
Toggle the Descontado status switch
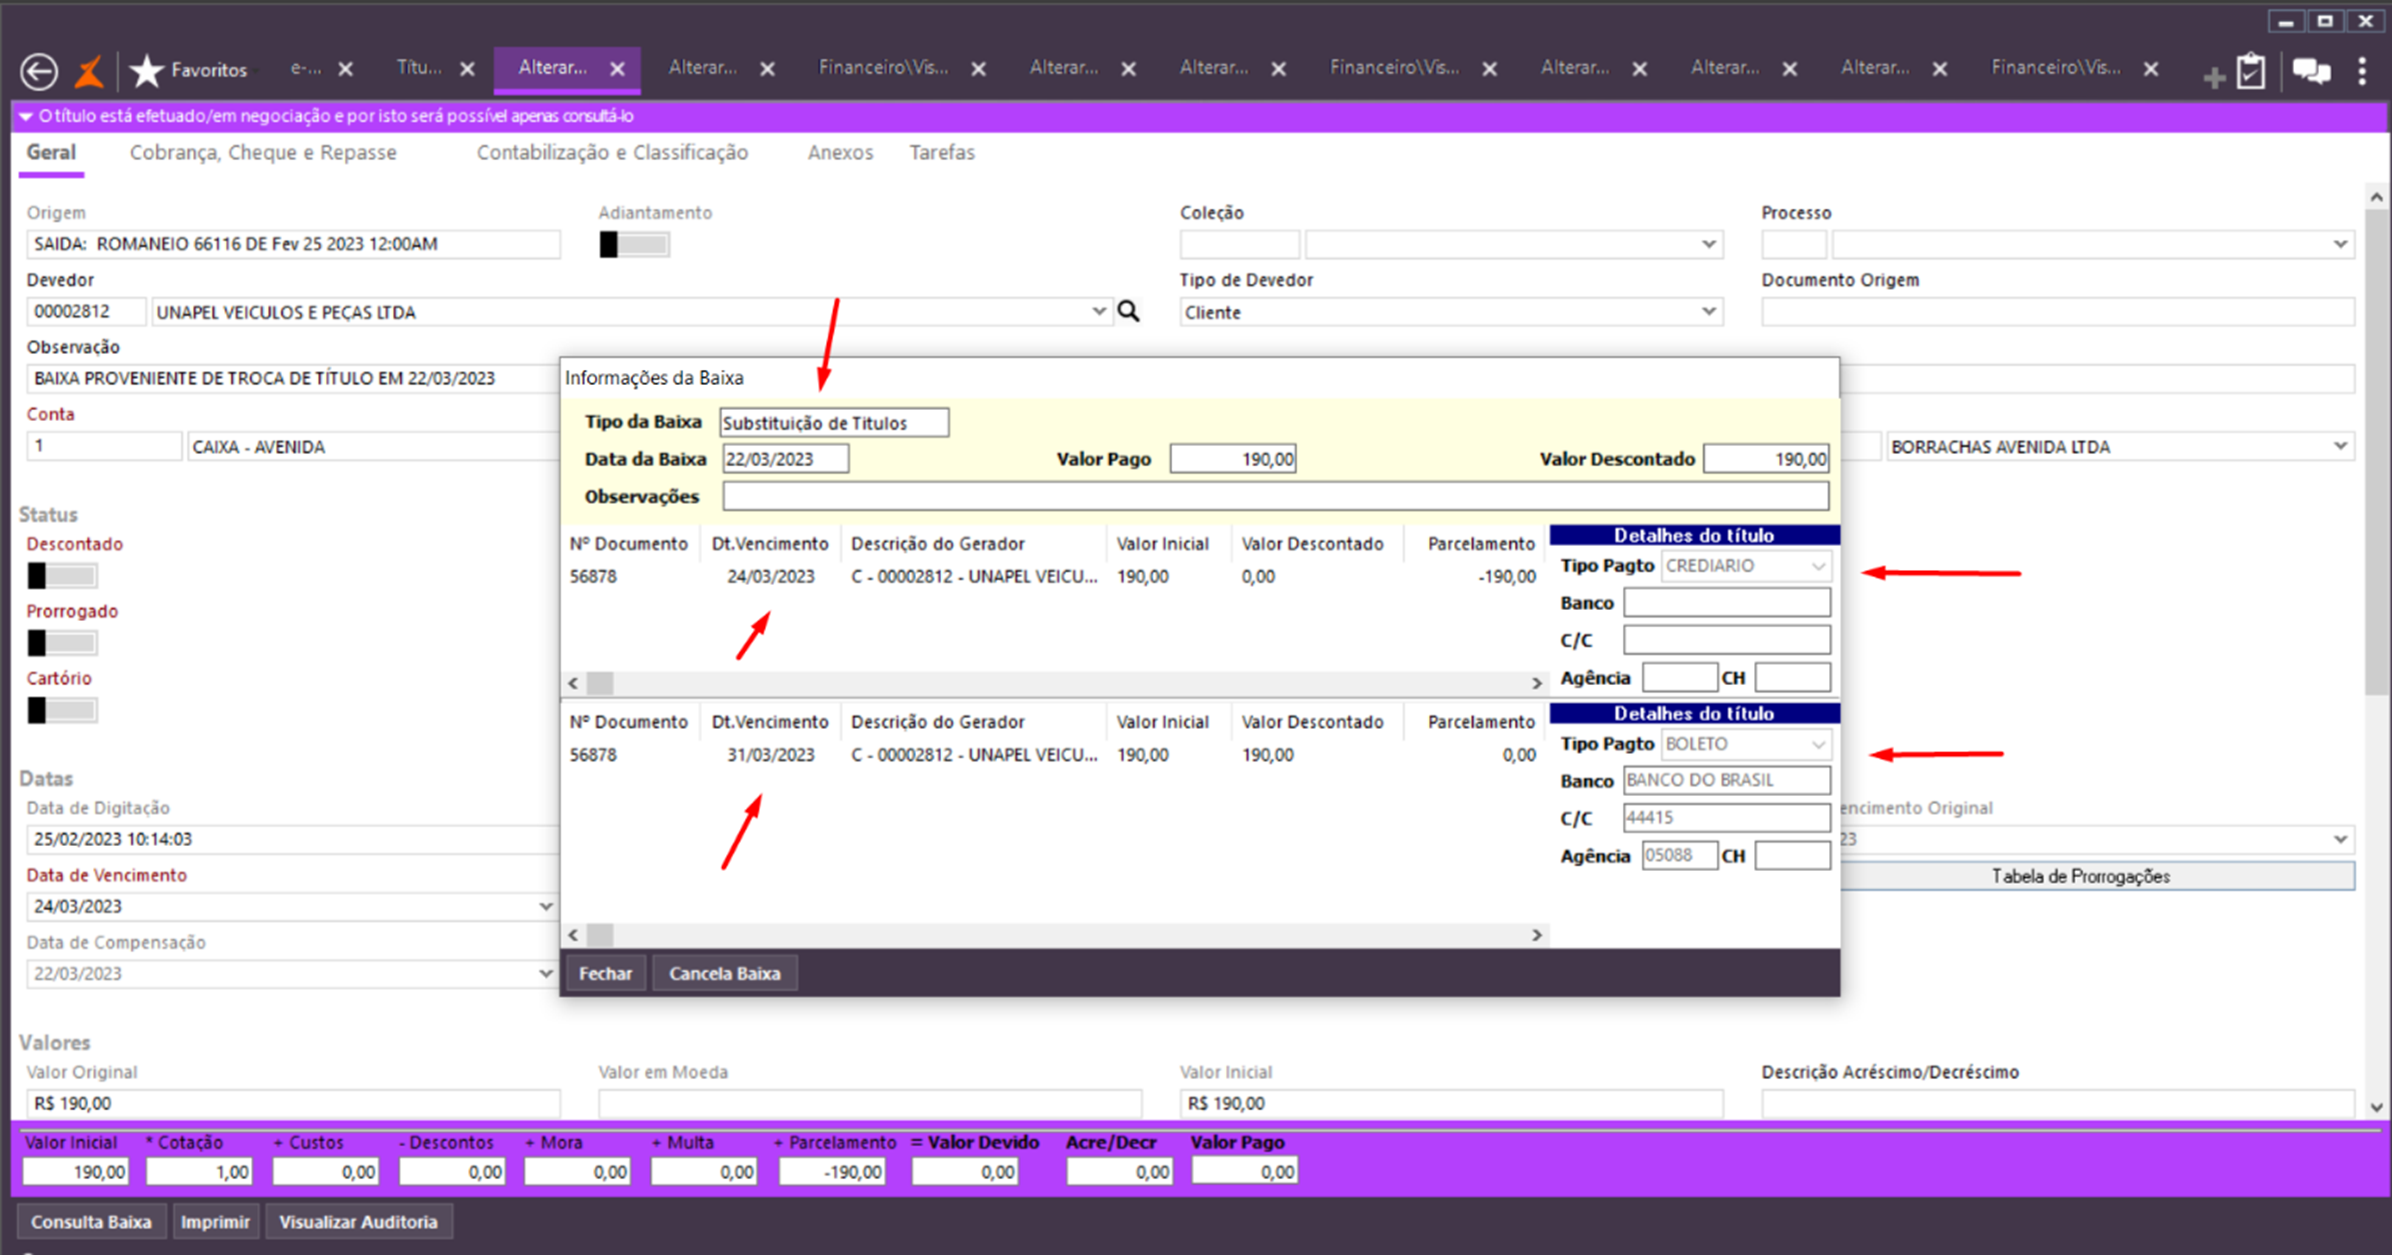click(62, 576)
